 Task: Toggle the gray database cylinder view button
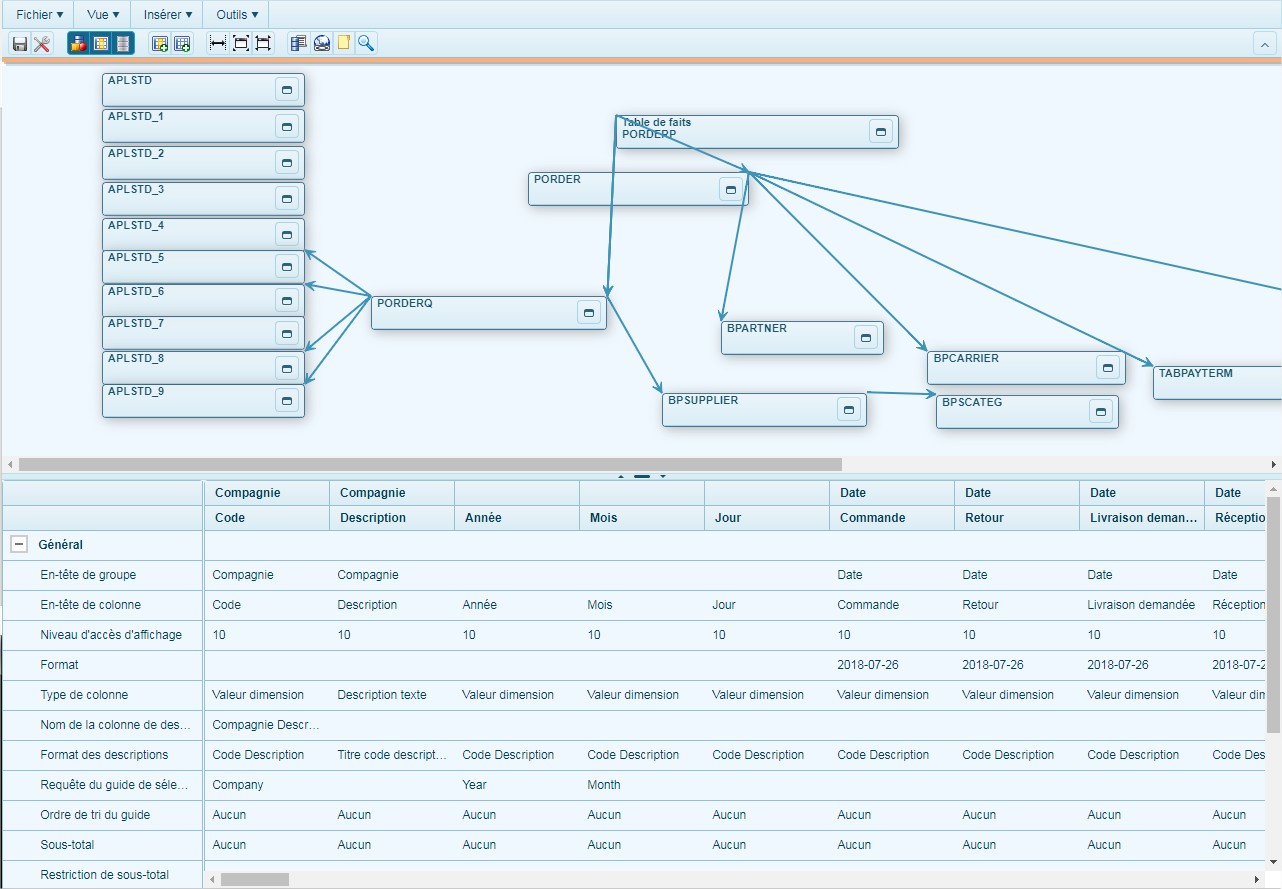tap(122, 43)
